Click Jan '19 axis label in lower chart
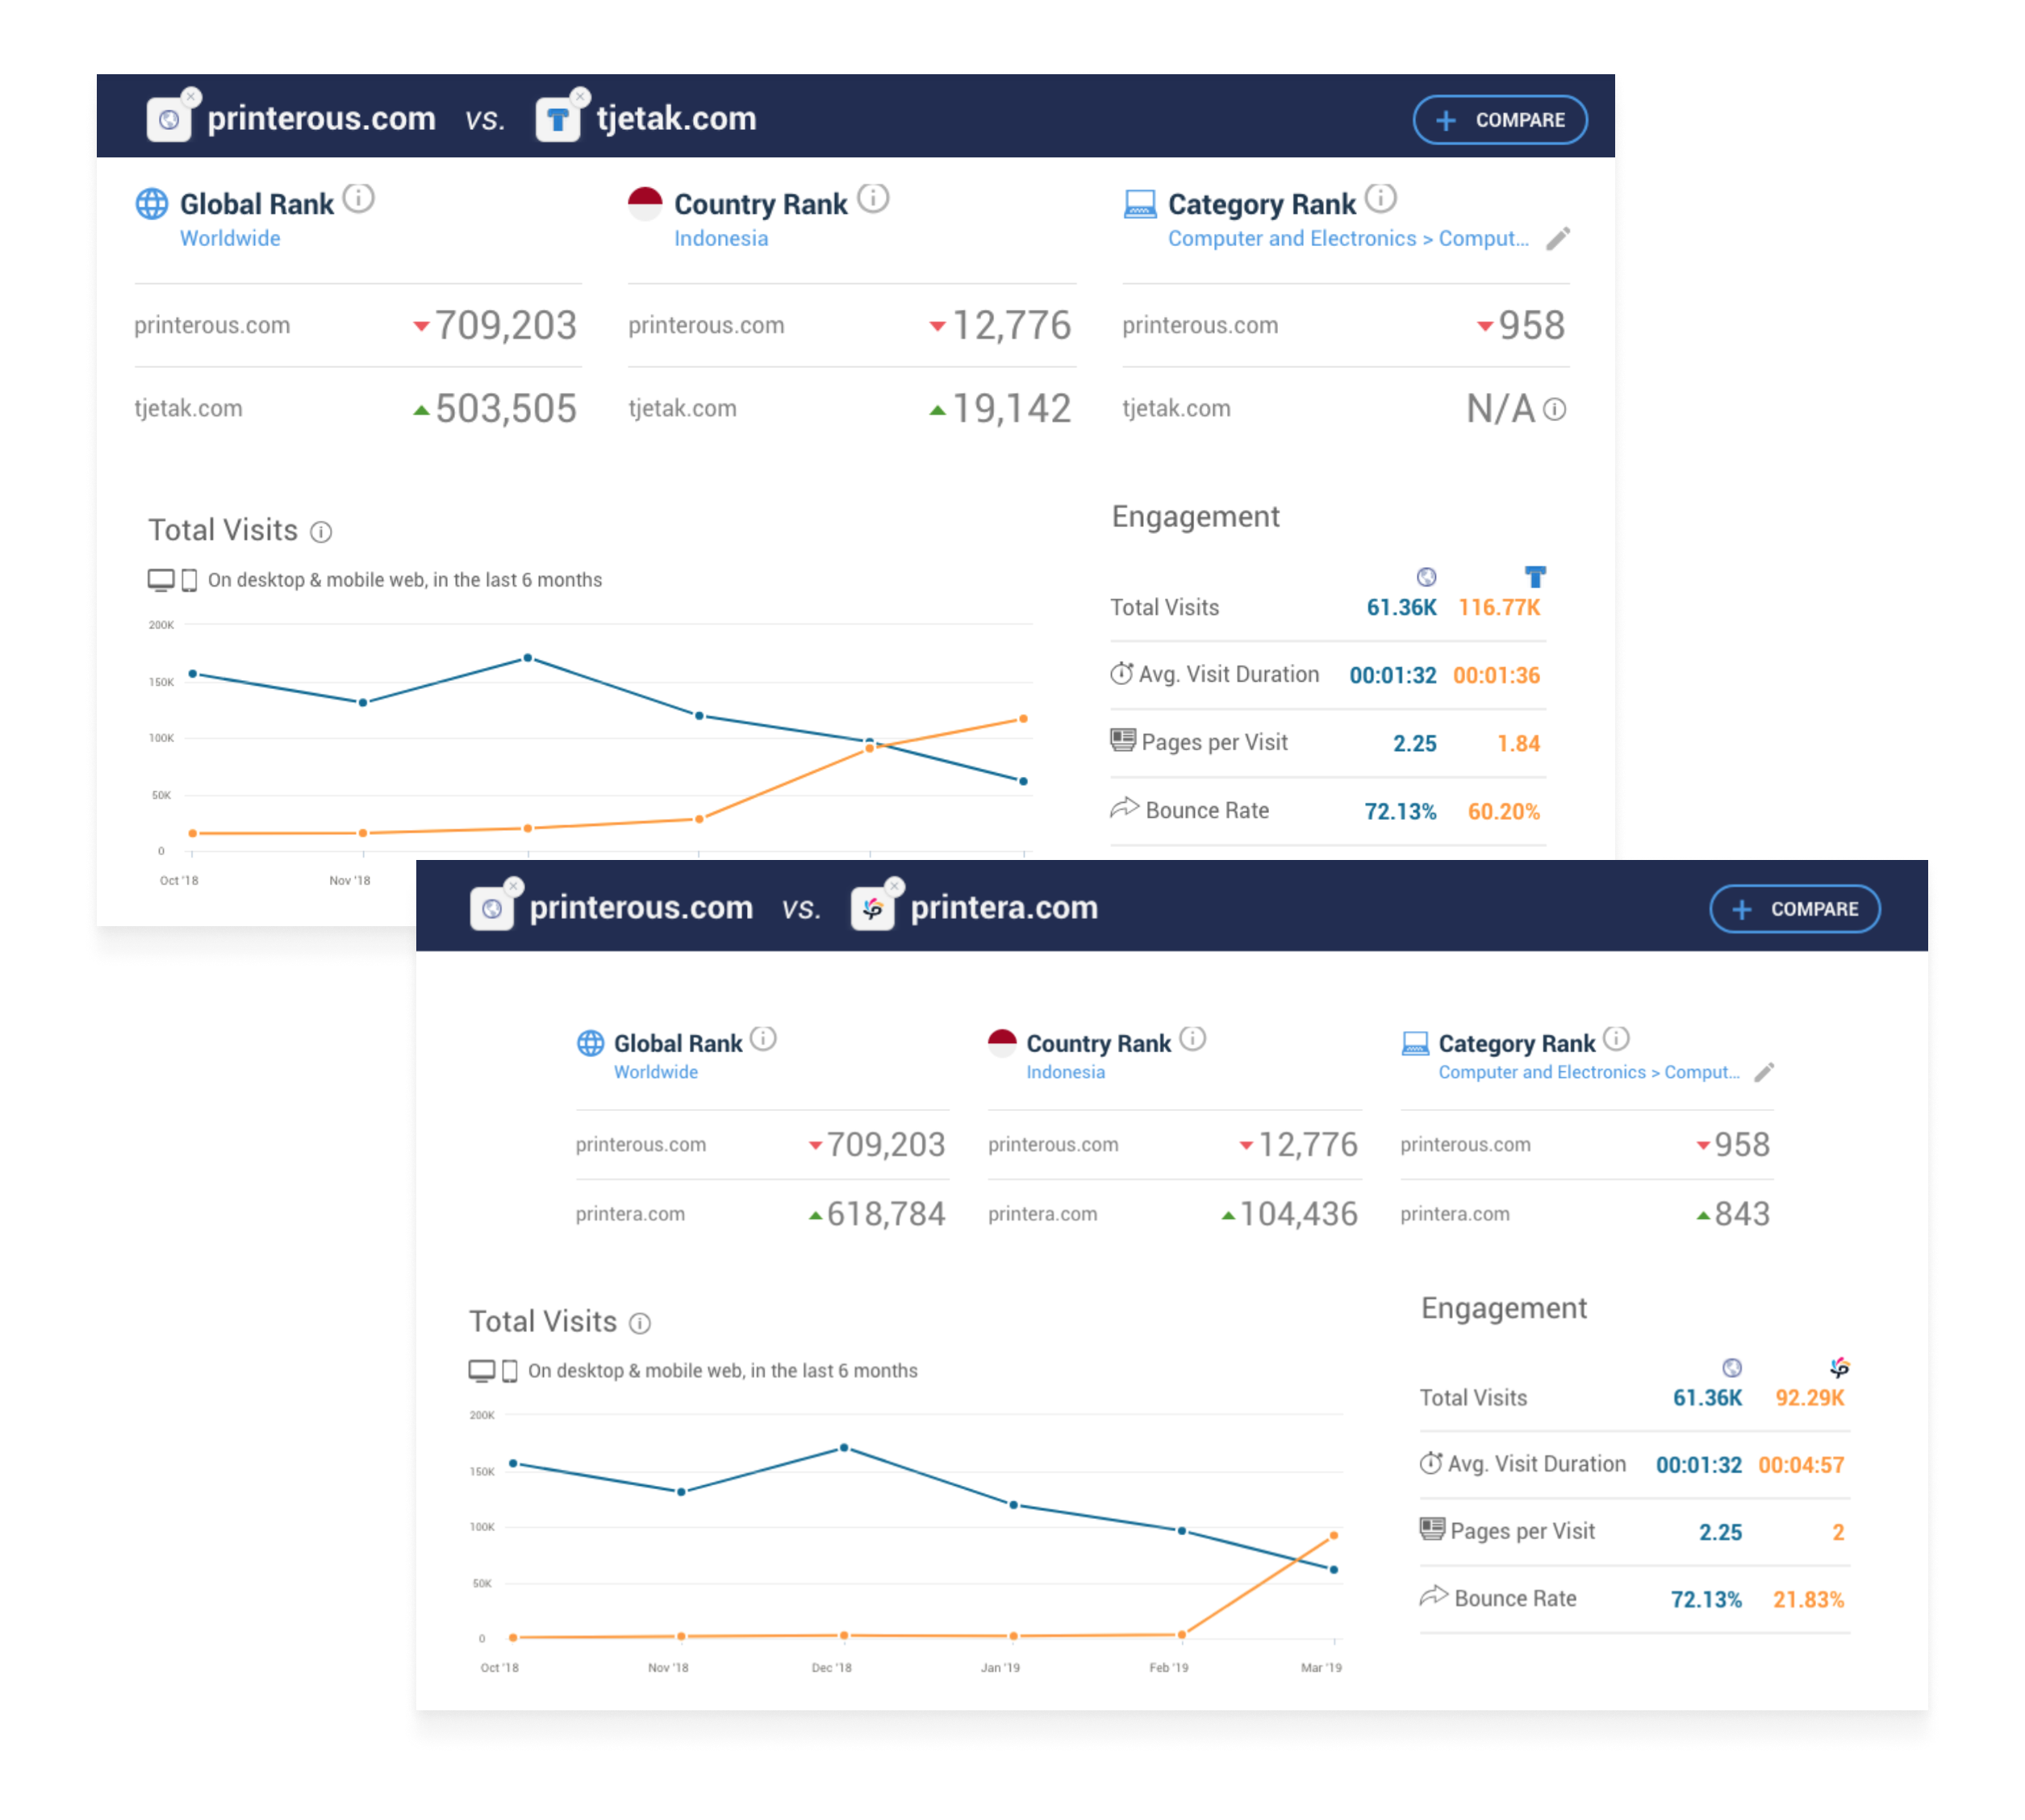The height and width of the screenshot is (1820, 2025). tap(1000, 1668)
